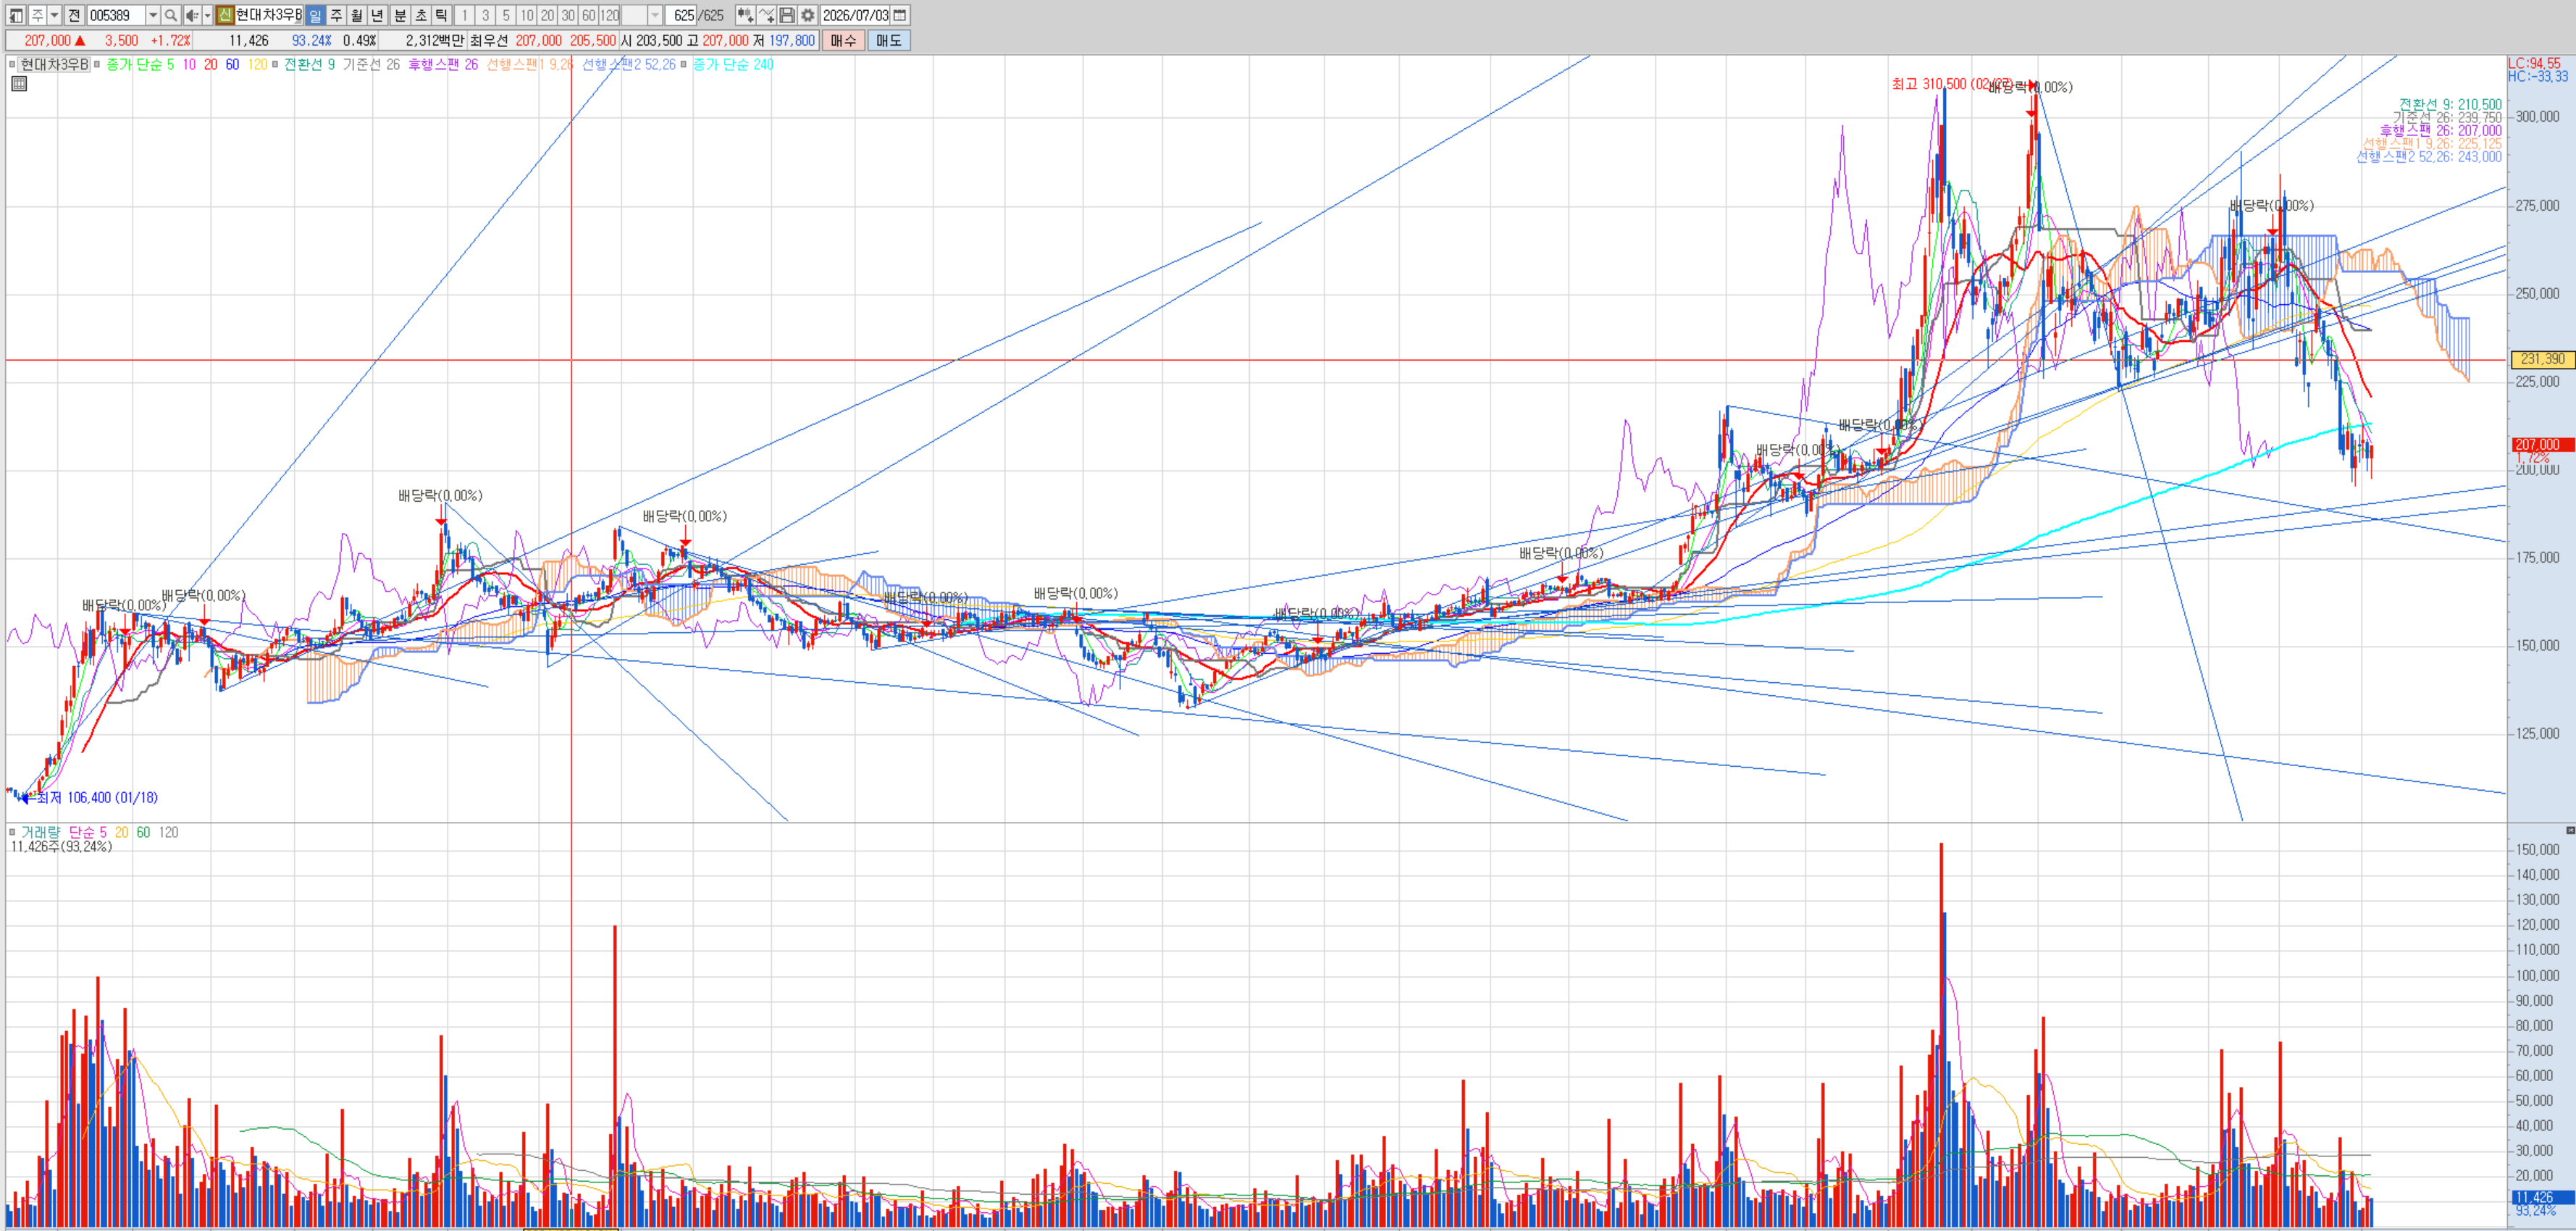2576x1231 pixels.
Task: Toggle the square marker before 현대차3우B legend
Action: [x=12, y=64]
